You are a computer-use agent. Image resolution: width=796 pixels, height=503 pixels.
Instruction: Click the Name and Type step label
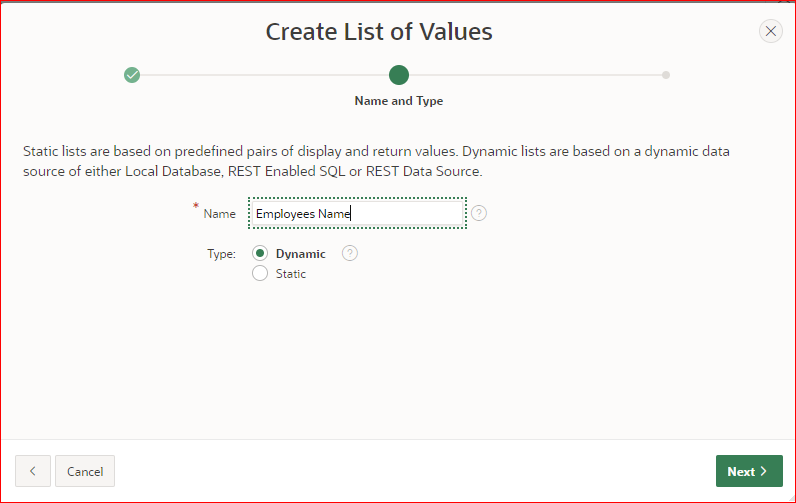click(399, 101)
